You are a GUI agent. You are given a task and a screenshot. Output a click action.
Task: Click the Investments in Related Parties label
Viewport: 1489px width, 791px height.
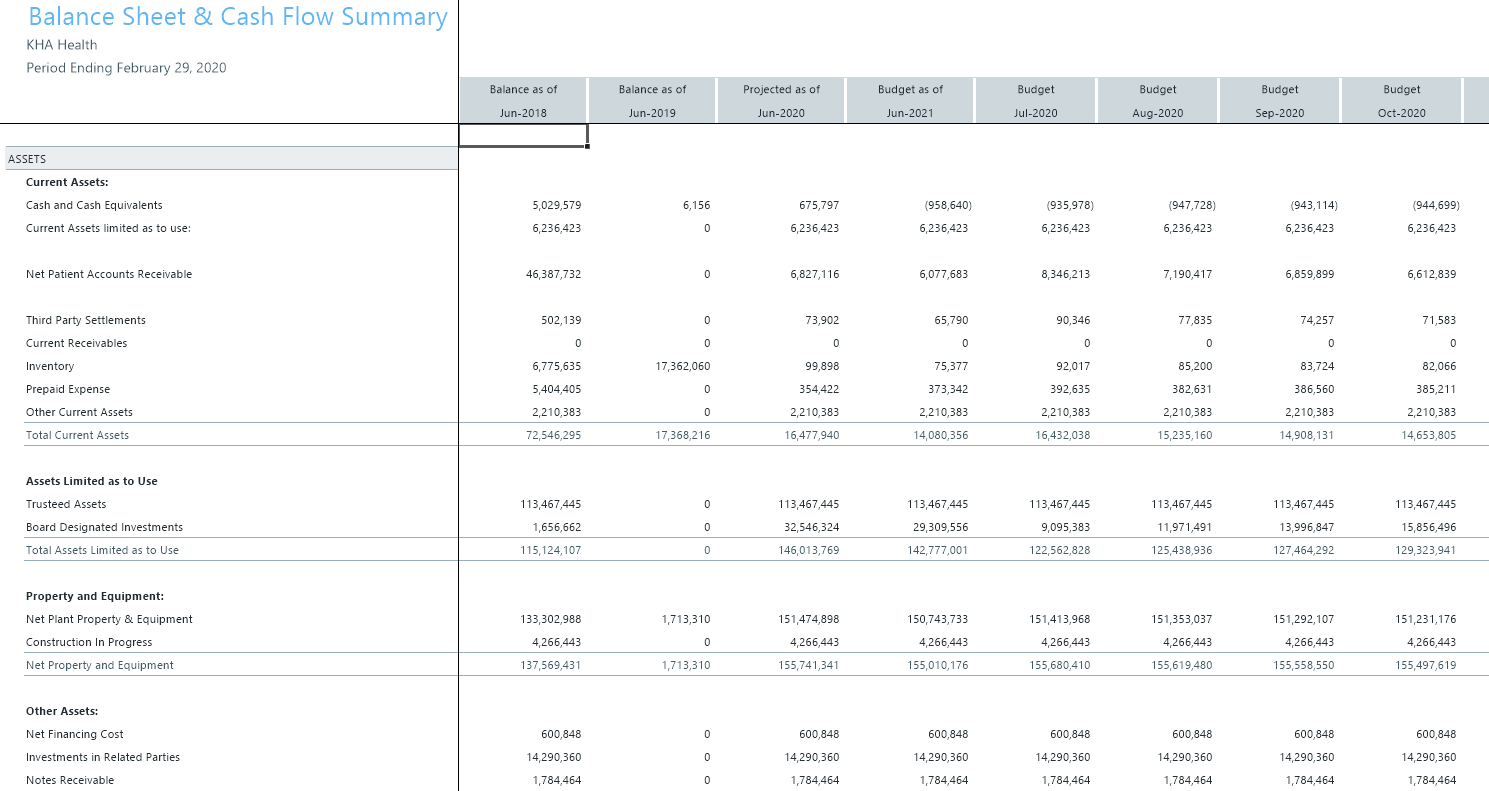pyautogui.click(x=103, y=757)
